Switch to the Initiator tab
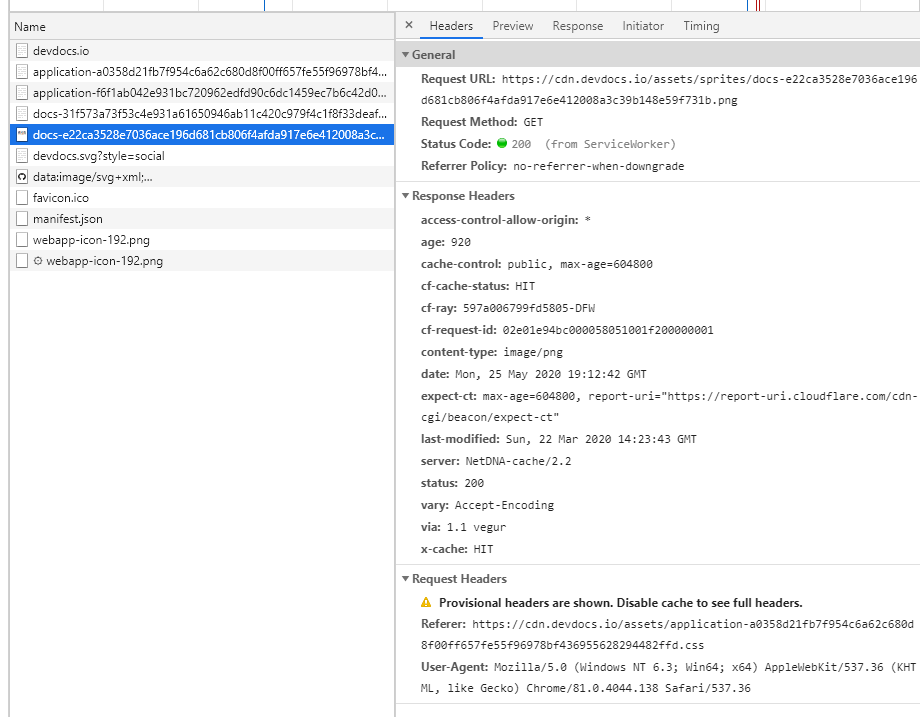 643,26
